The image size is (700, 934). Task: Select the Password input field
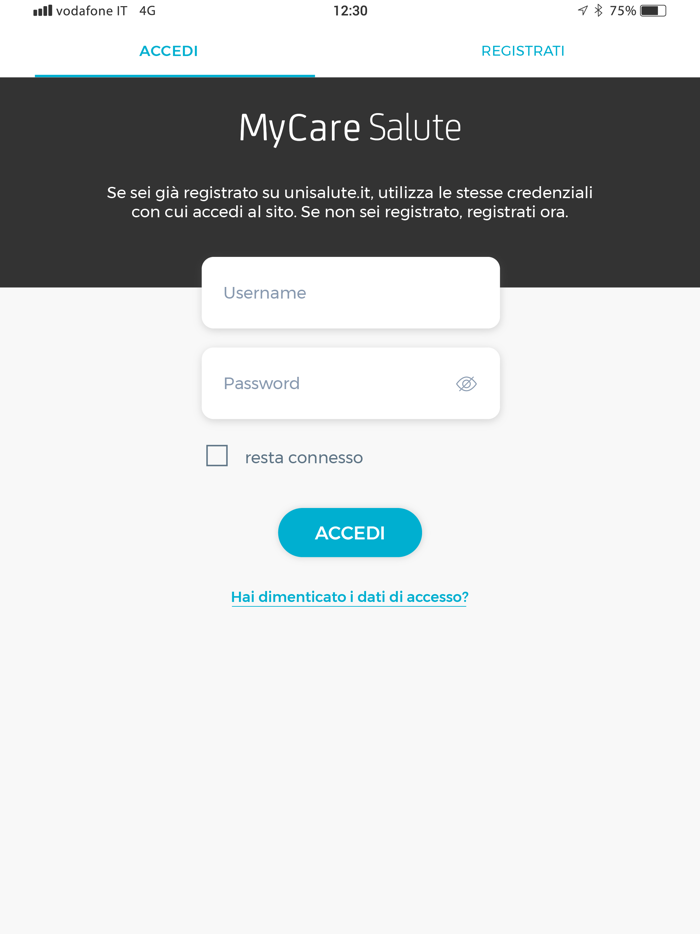pos(330,383)
